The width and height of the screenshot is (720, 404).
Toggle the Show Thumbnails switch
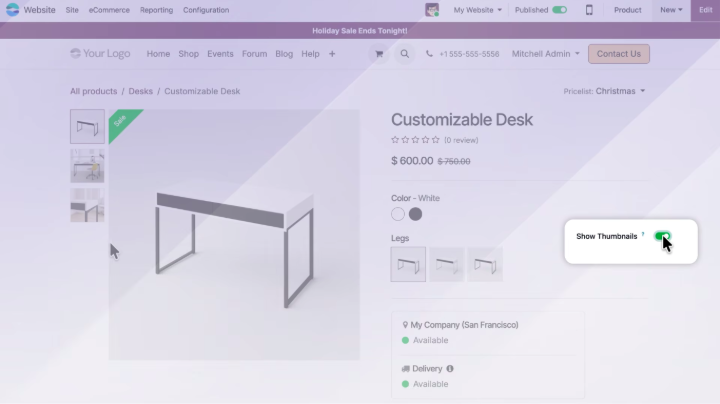point(663,236)
